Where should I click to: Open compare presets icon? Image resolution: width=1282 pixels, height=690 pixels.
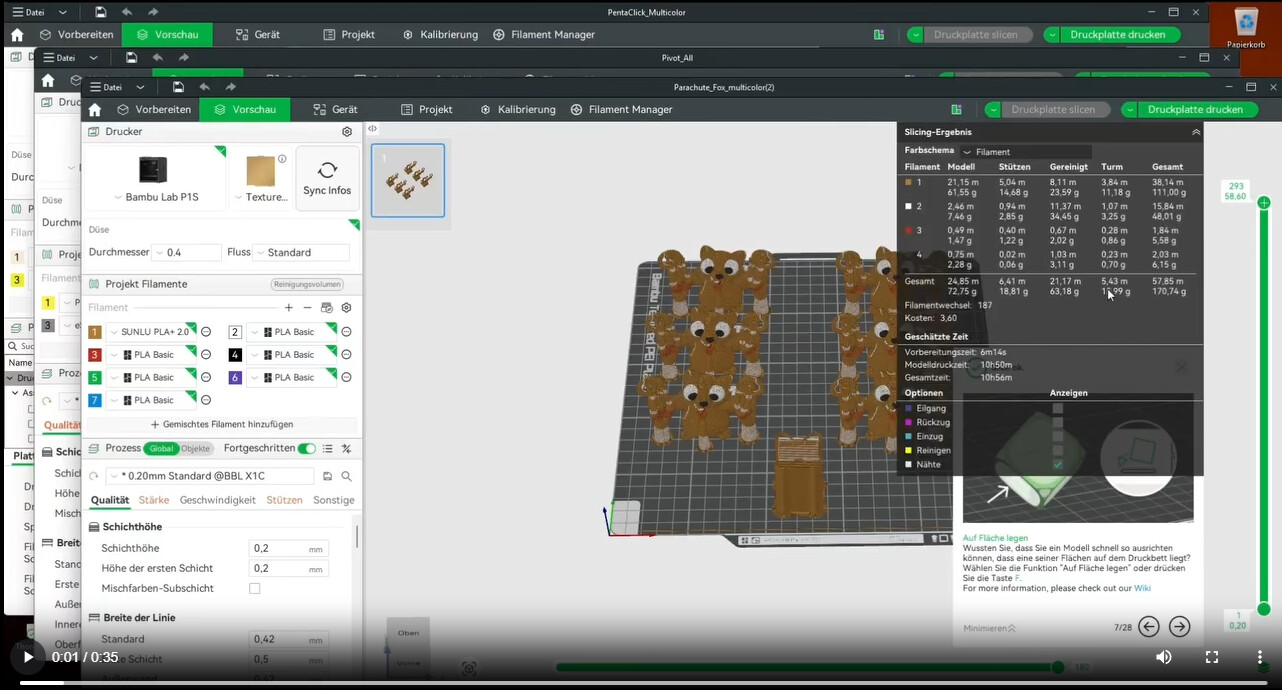click(x=346, y=449)
